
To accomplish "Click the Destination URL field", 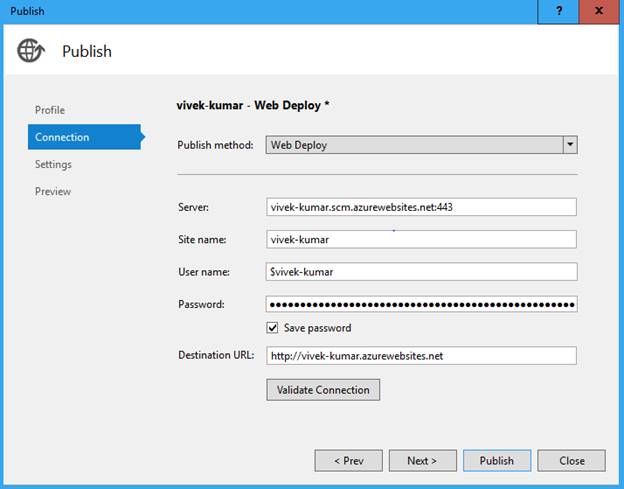I will (x=421, y=356).
